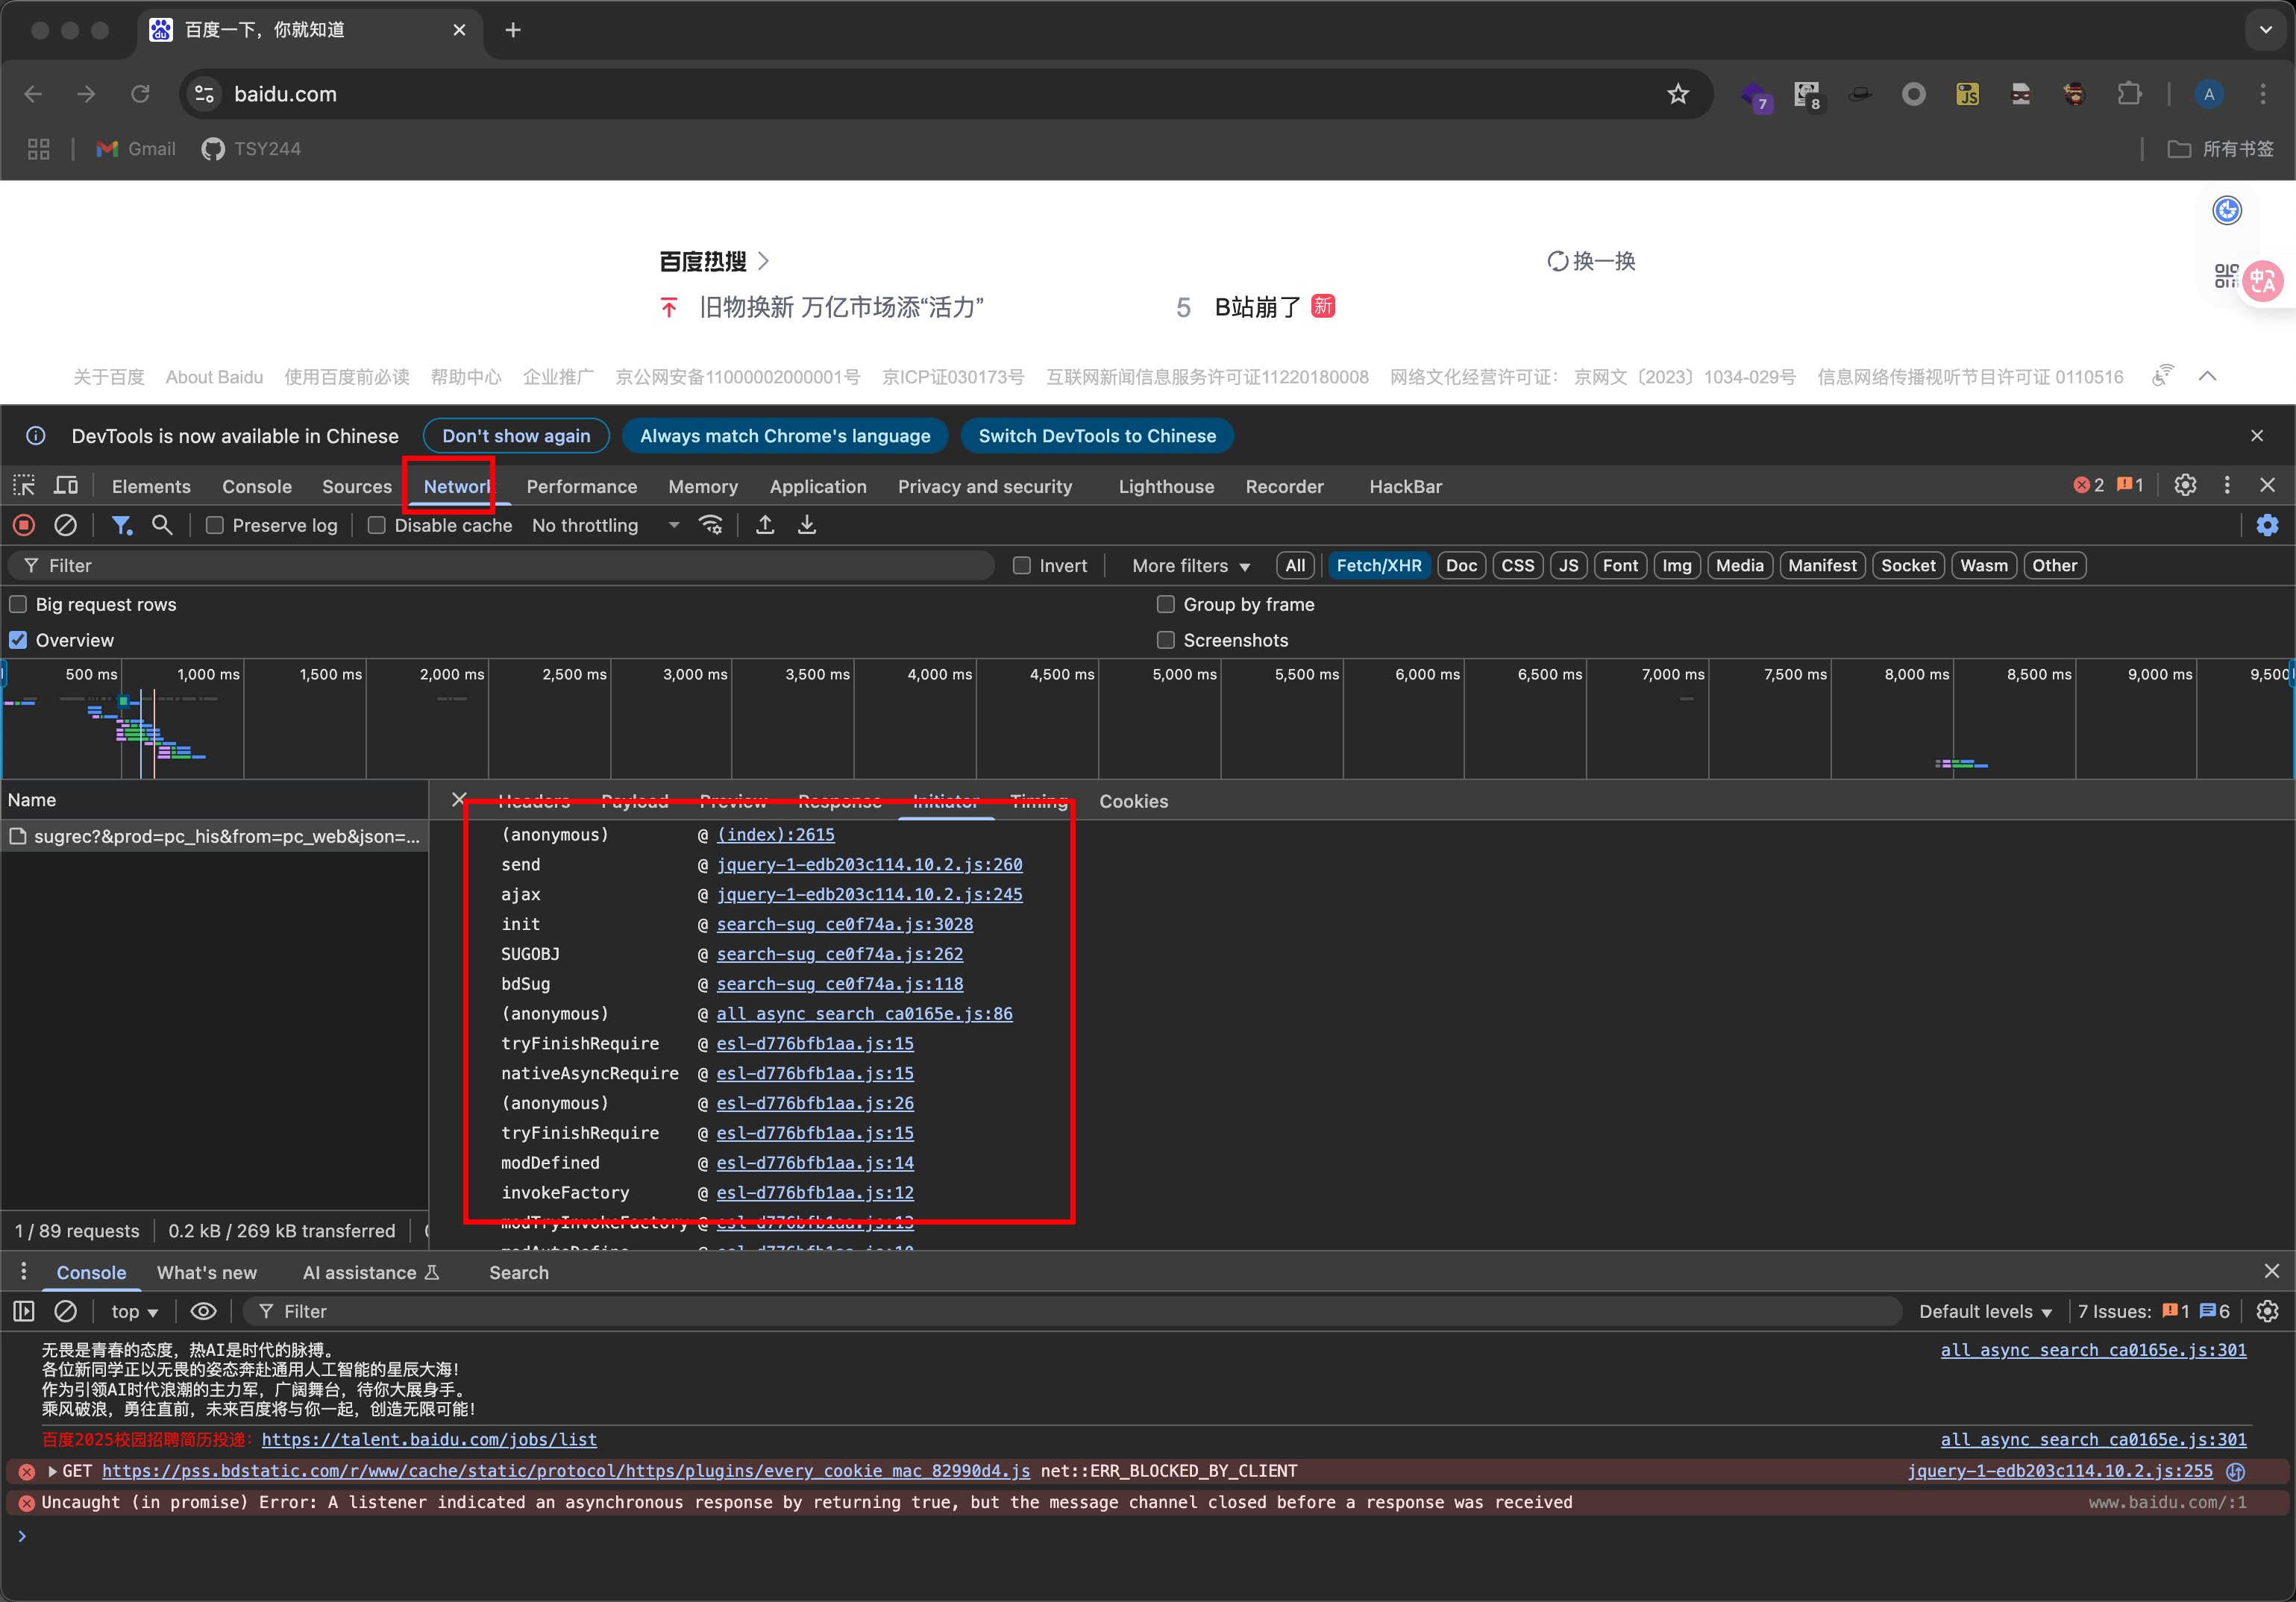
Task: Open the network search magnifier icon
Action: [x=162, y=525]
